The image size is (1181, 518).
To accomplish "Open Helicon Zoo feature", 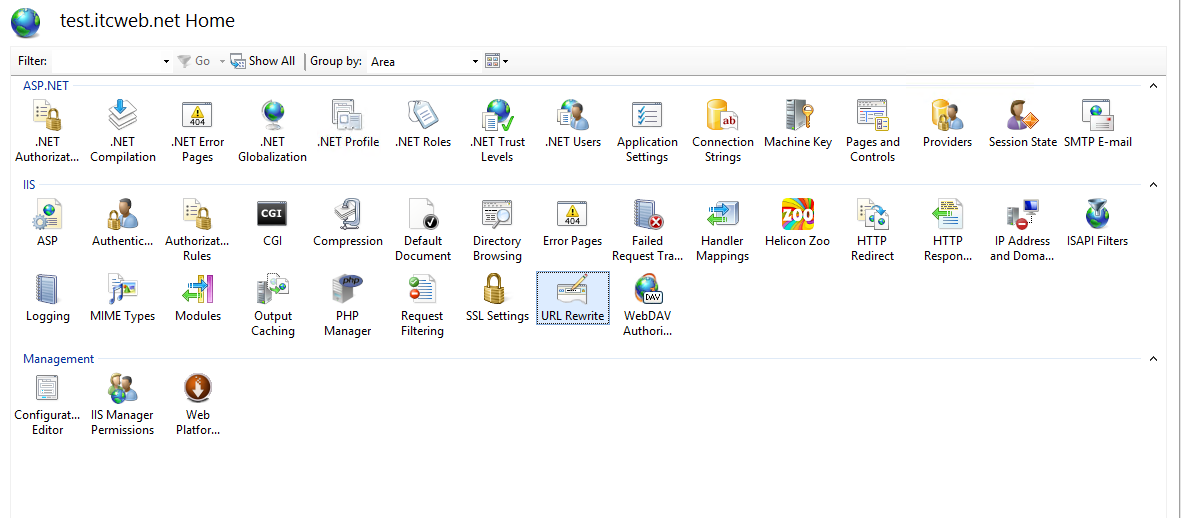I will pyautogui.click(x=798, y=224).
